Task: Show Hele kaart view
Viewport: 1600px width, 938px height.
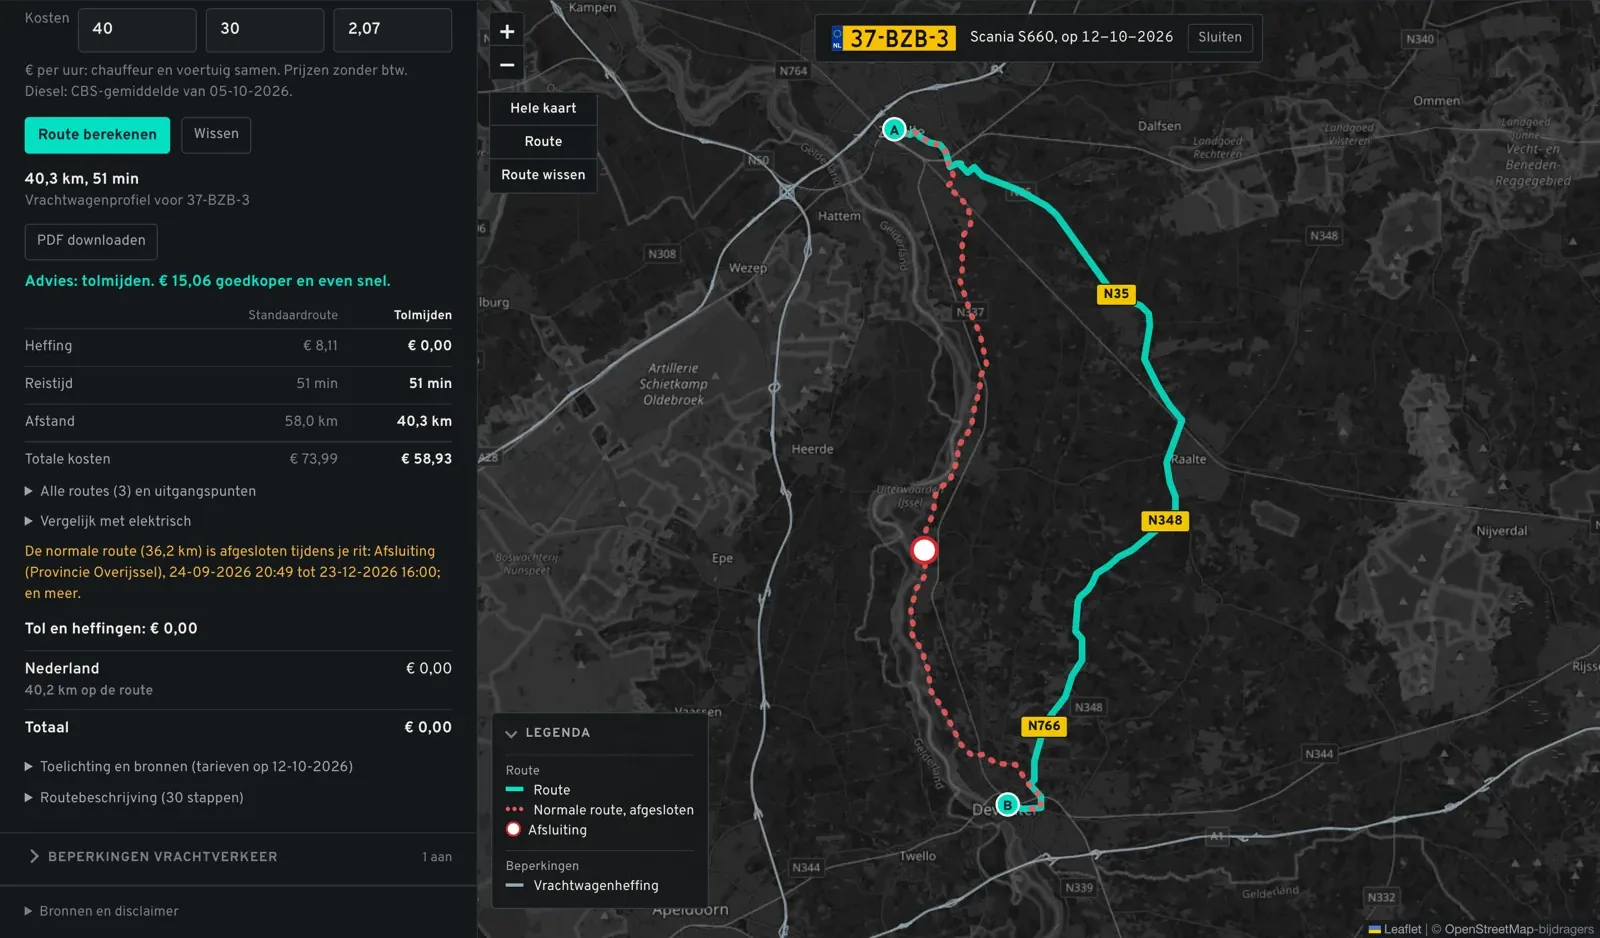Action: click(543, 108)
